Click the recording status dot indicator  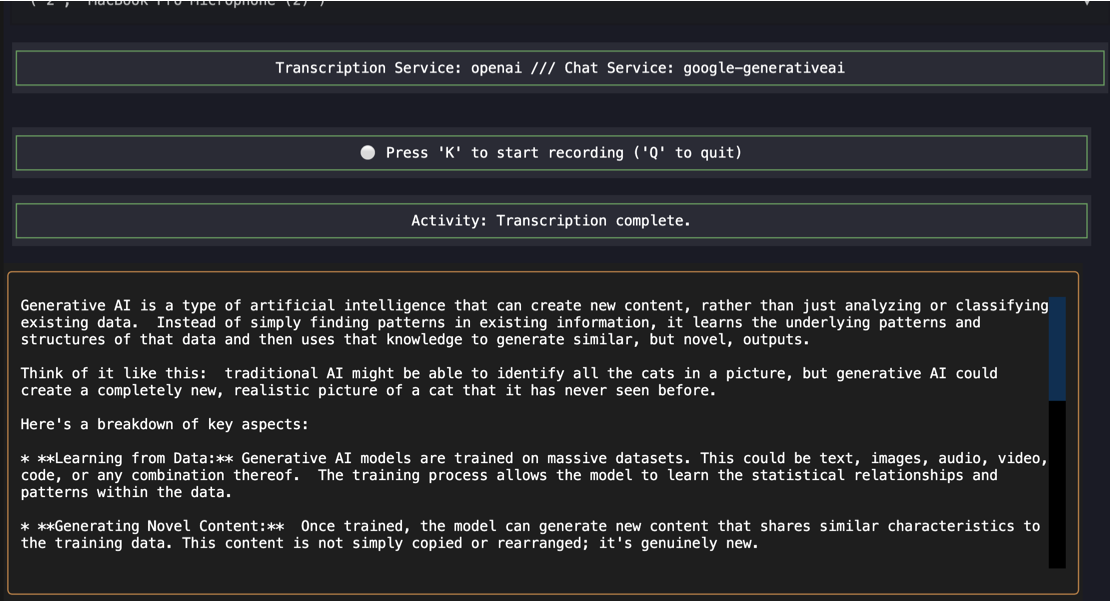point(367,152)
